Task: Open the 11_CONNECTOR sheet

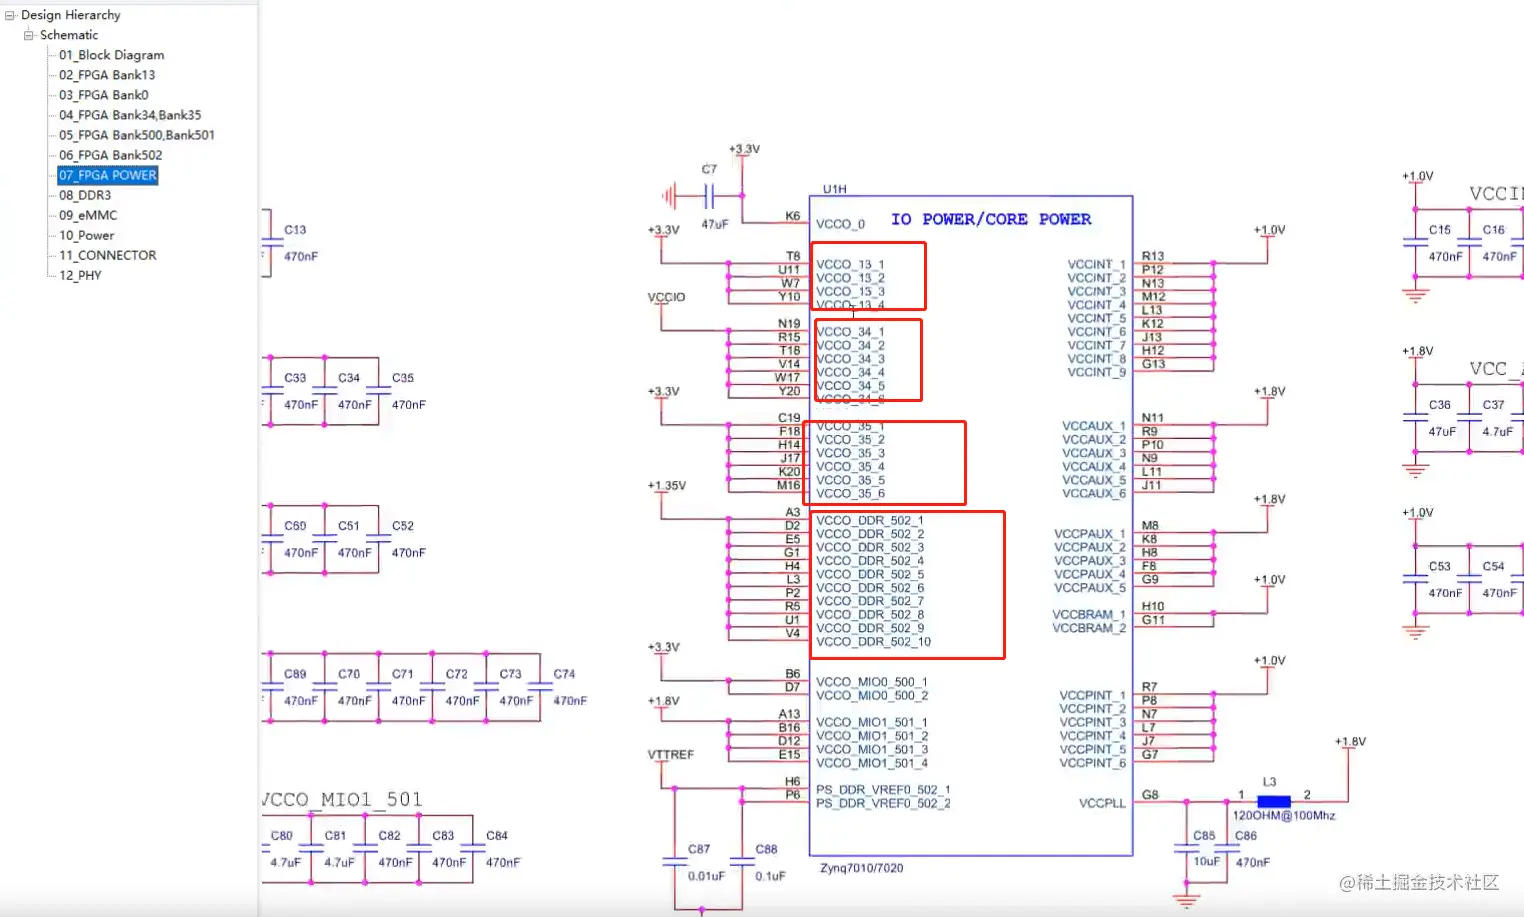Action: click(x=107, y=255)
